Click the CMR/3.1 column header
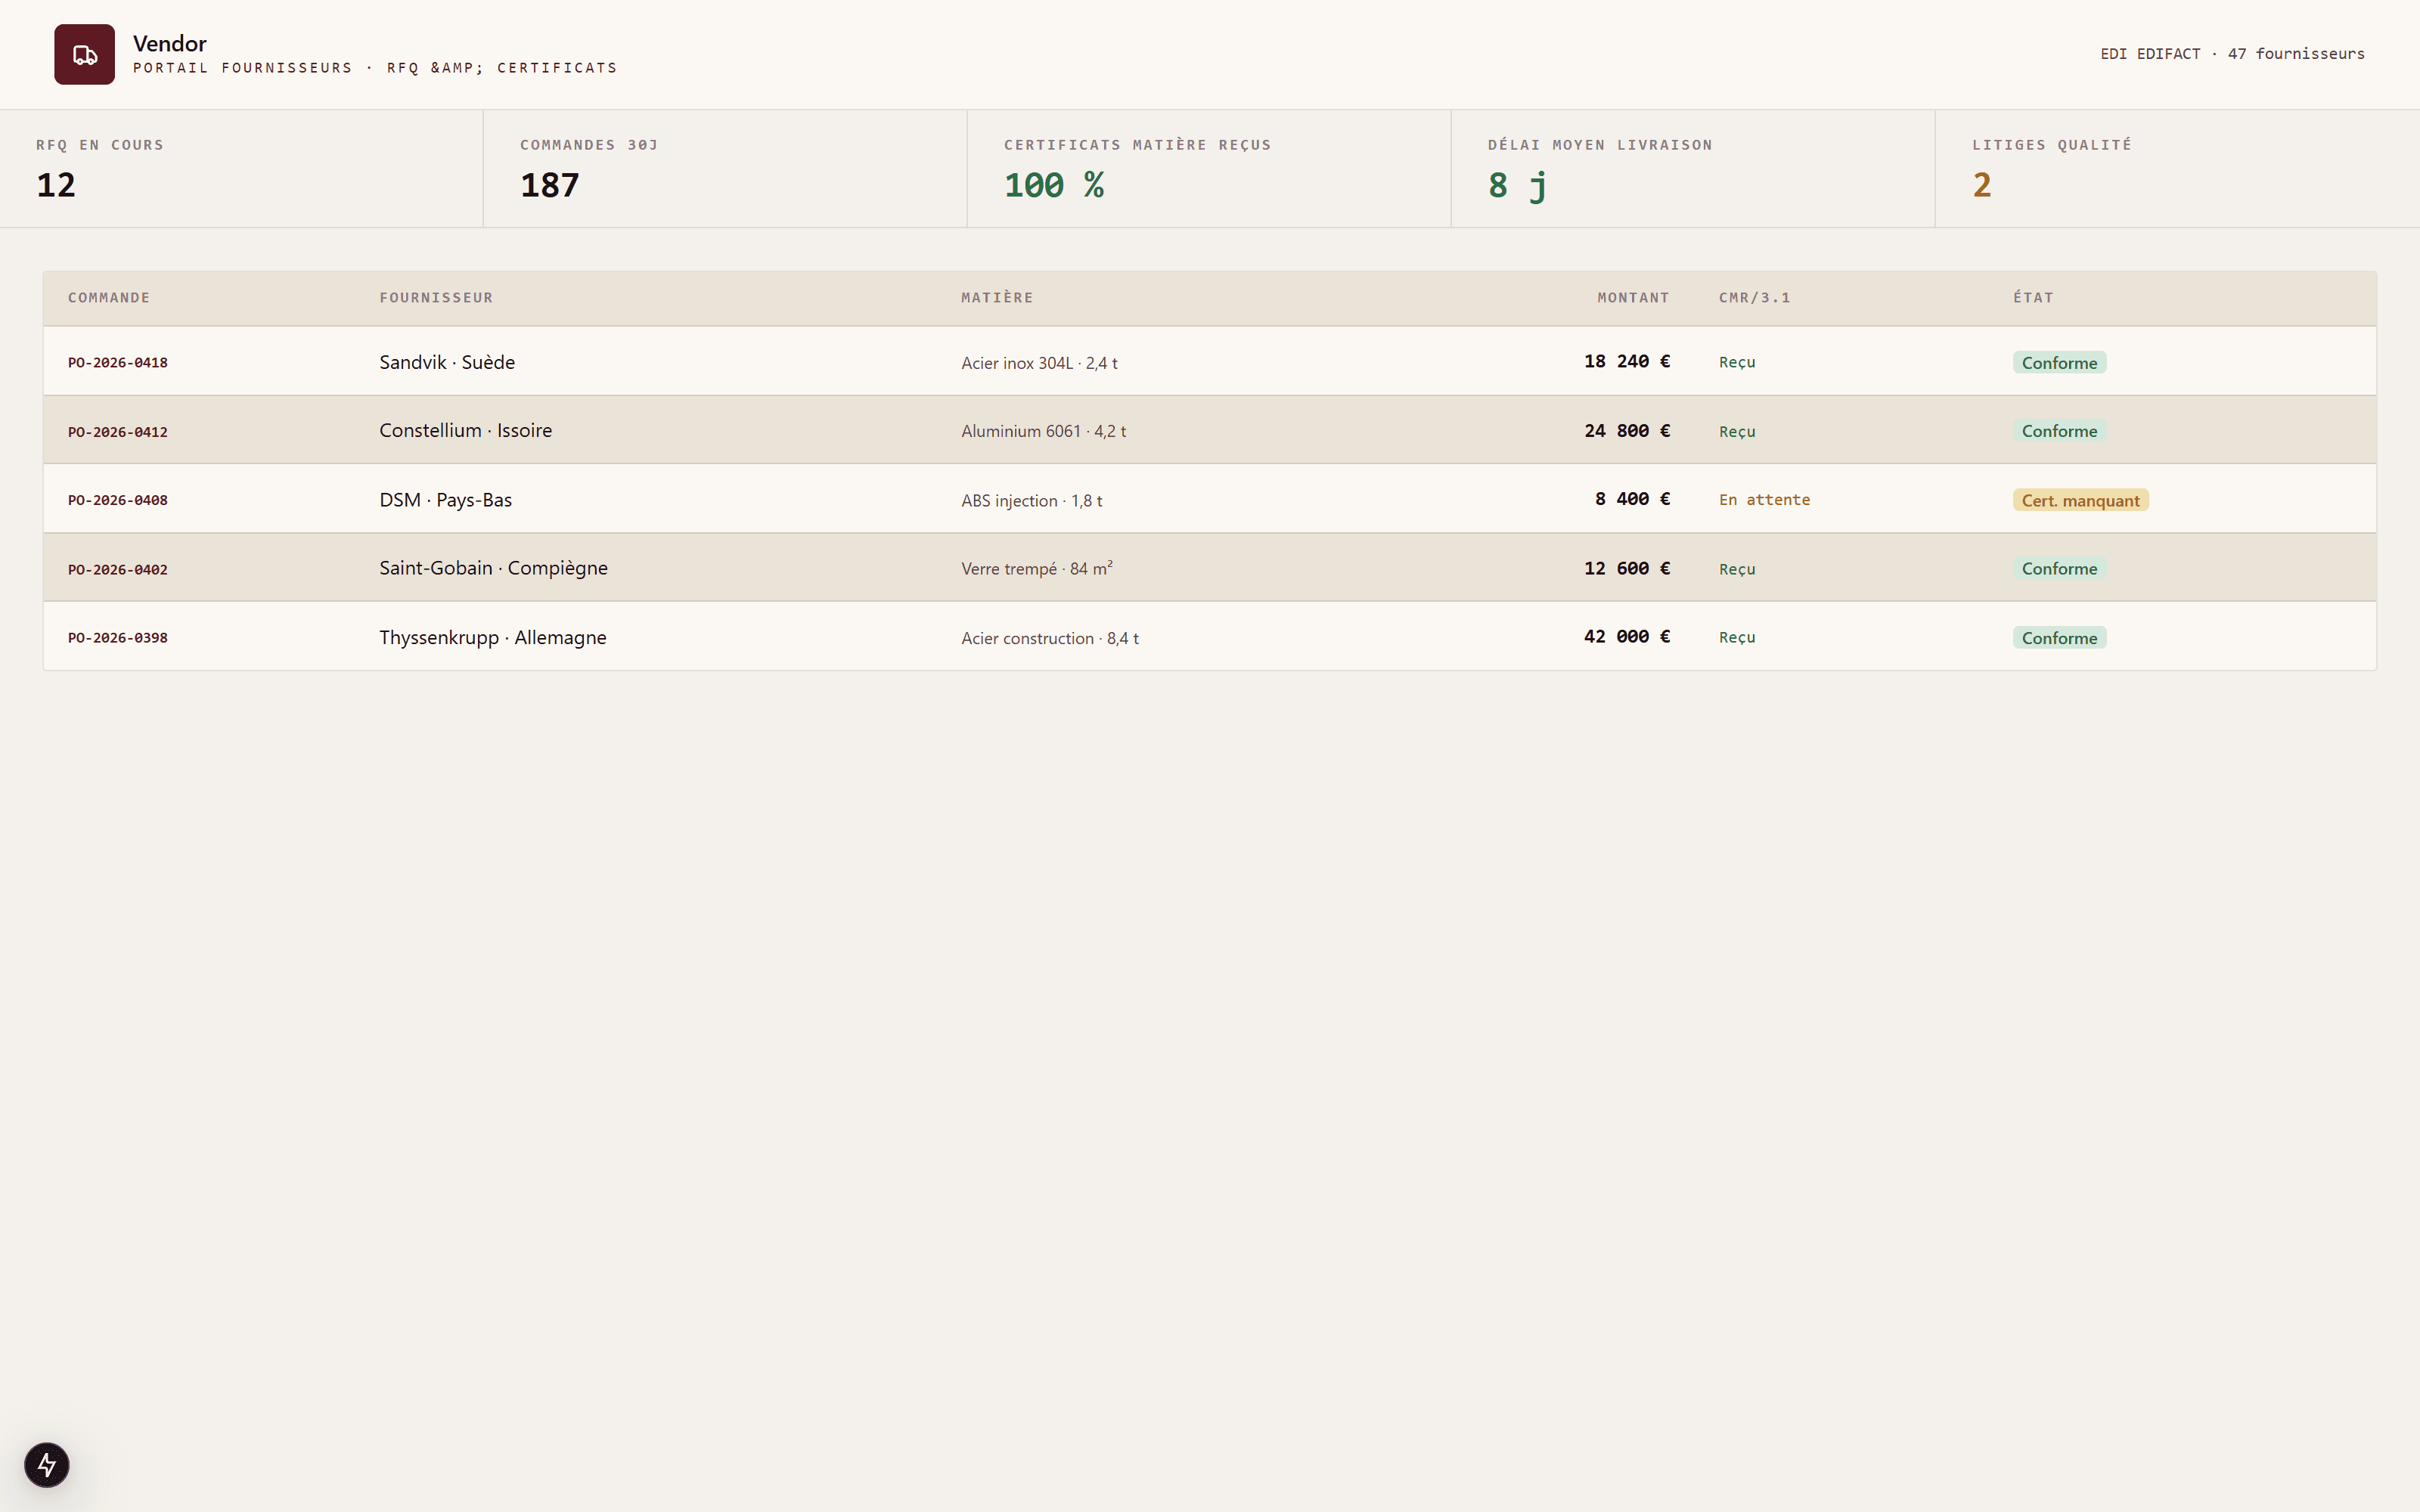 (x=1754, y=298)
